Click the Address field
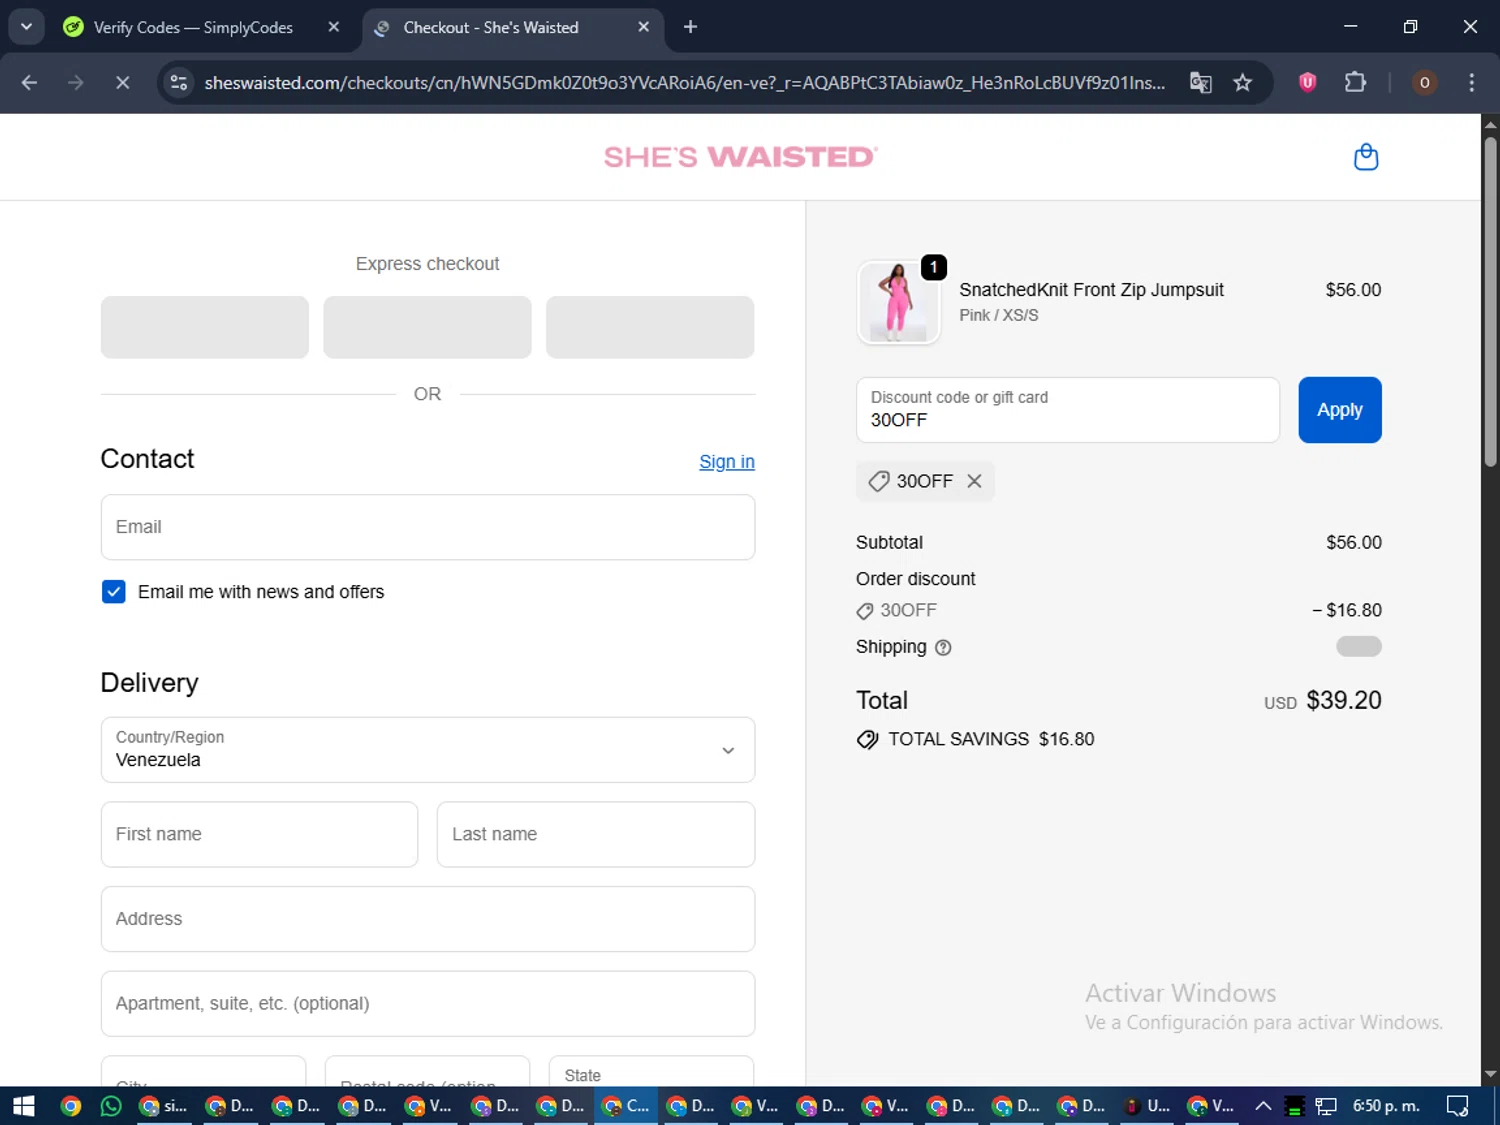Image resolution: width=1500 pixels, height=1125 pixels. coord(428,919)
